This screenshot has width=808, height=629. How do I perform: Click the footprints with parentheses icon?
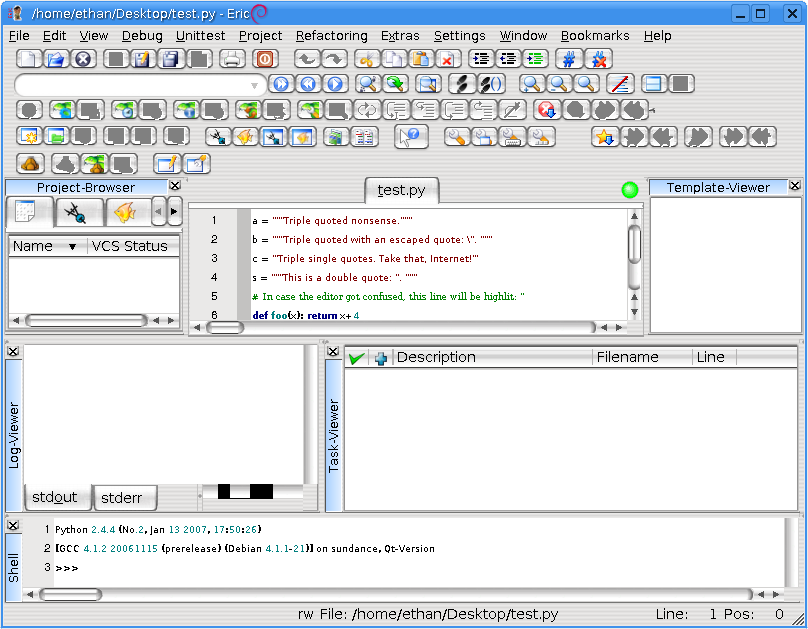click(492, 83)
